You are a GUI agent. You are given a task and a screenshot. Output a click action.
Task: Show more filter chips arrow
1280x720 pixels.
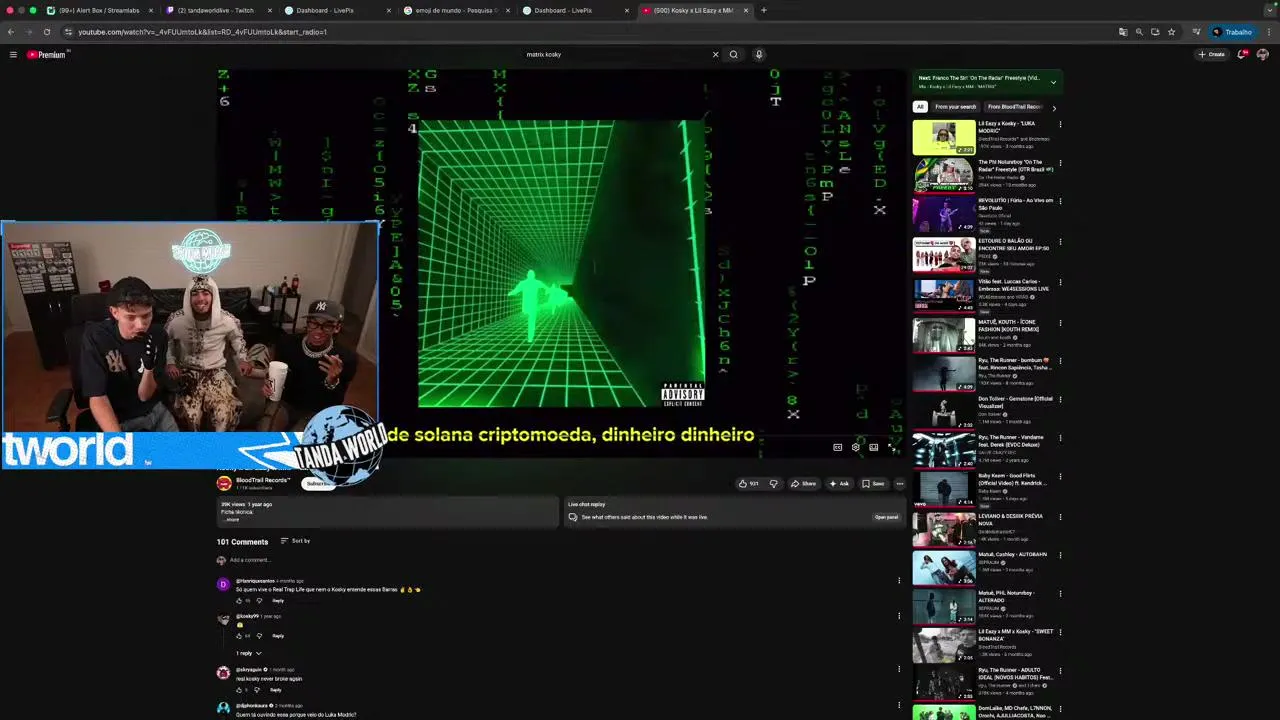coord(1053,107)
